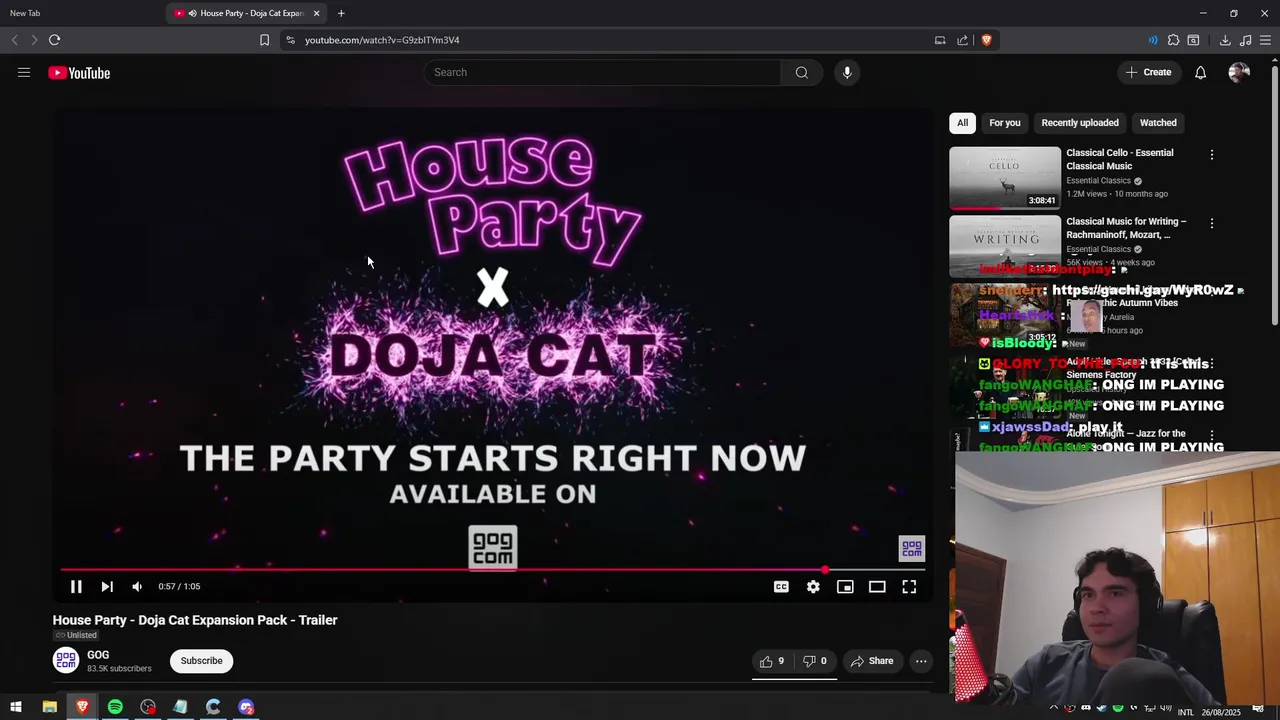Open the media playlist music note icon
1280x720 pixels.
[x=1245, y=40]
